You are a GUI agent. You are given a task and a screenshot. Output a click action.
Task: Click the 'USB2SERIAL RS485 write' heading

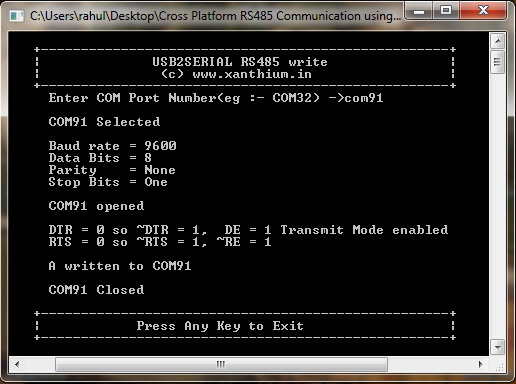[240, 62]
